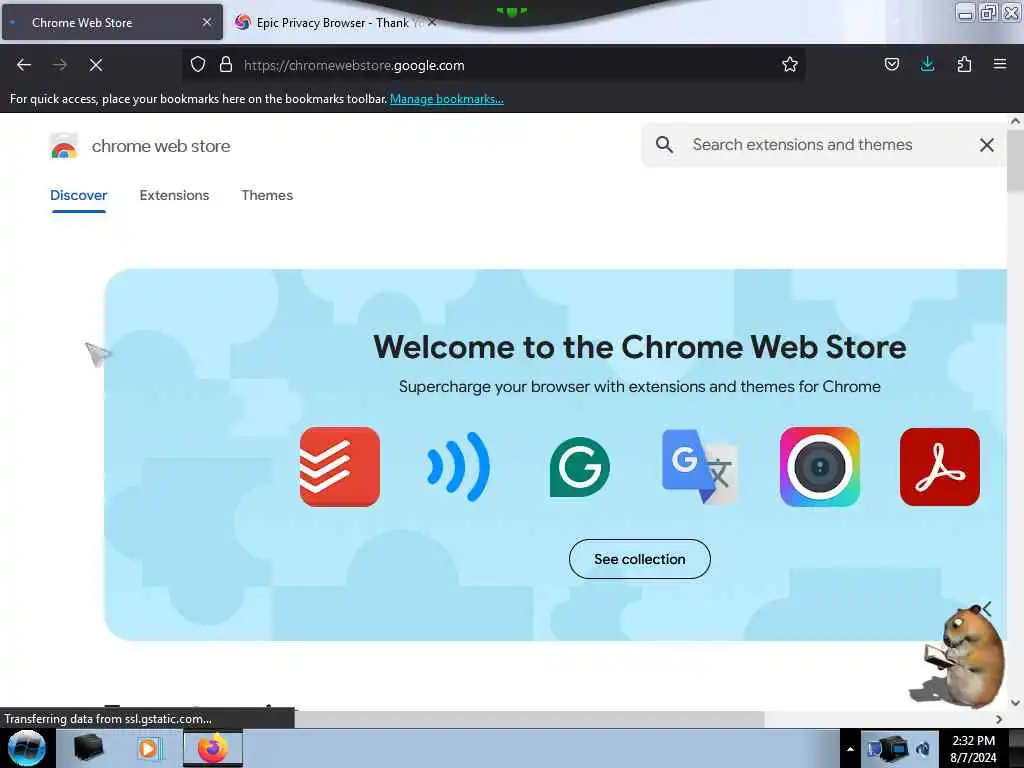Screen dimensions: 1024x768
Task: Open the Save to Pocket icon
Action: pyautogui.click(x=891, y=65)
